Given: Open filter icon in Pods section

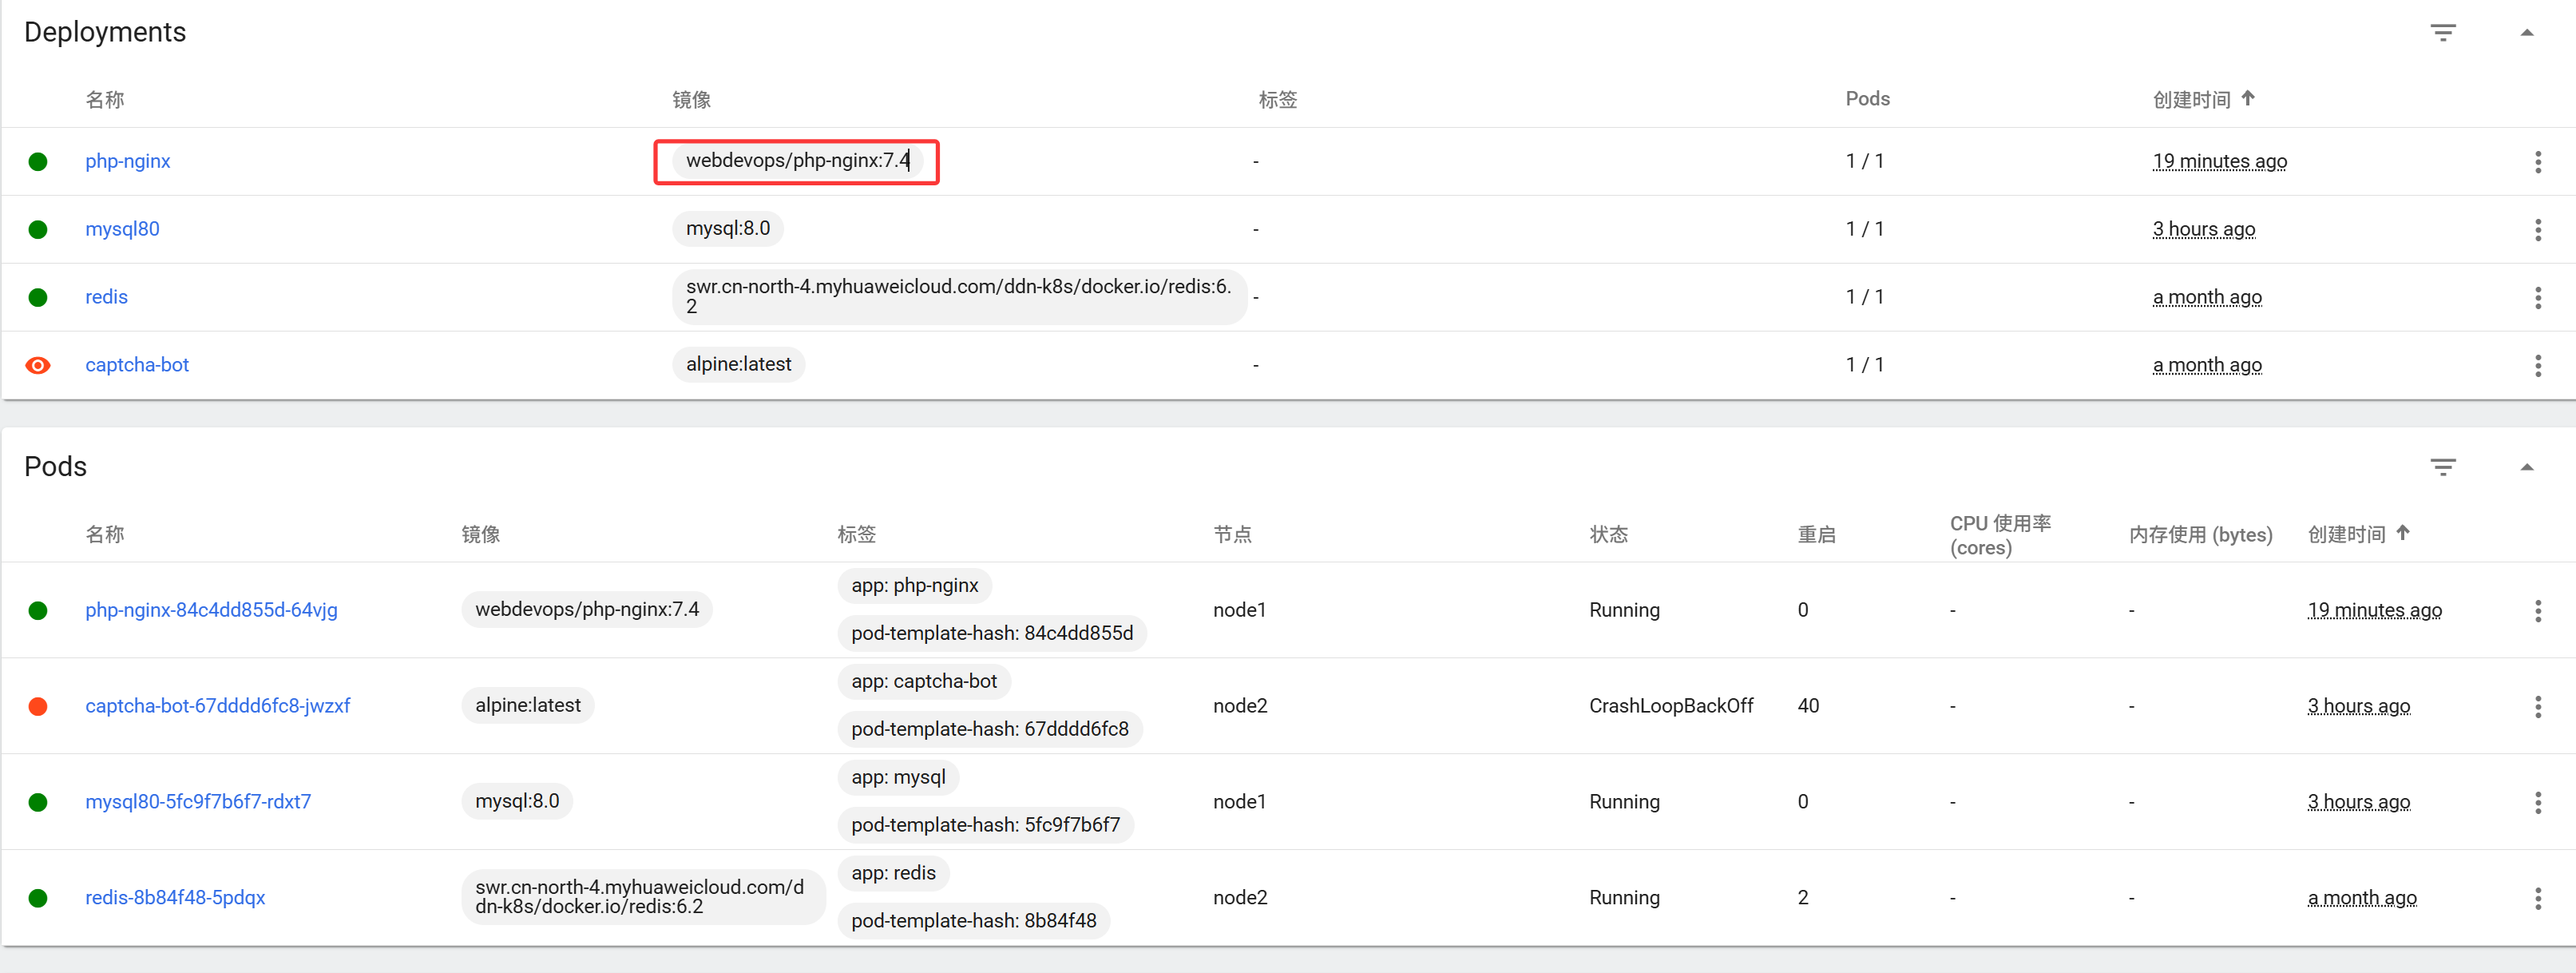Looking at the screenshot, I should click(x=2442, y=467).
